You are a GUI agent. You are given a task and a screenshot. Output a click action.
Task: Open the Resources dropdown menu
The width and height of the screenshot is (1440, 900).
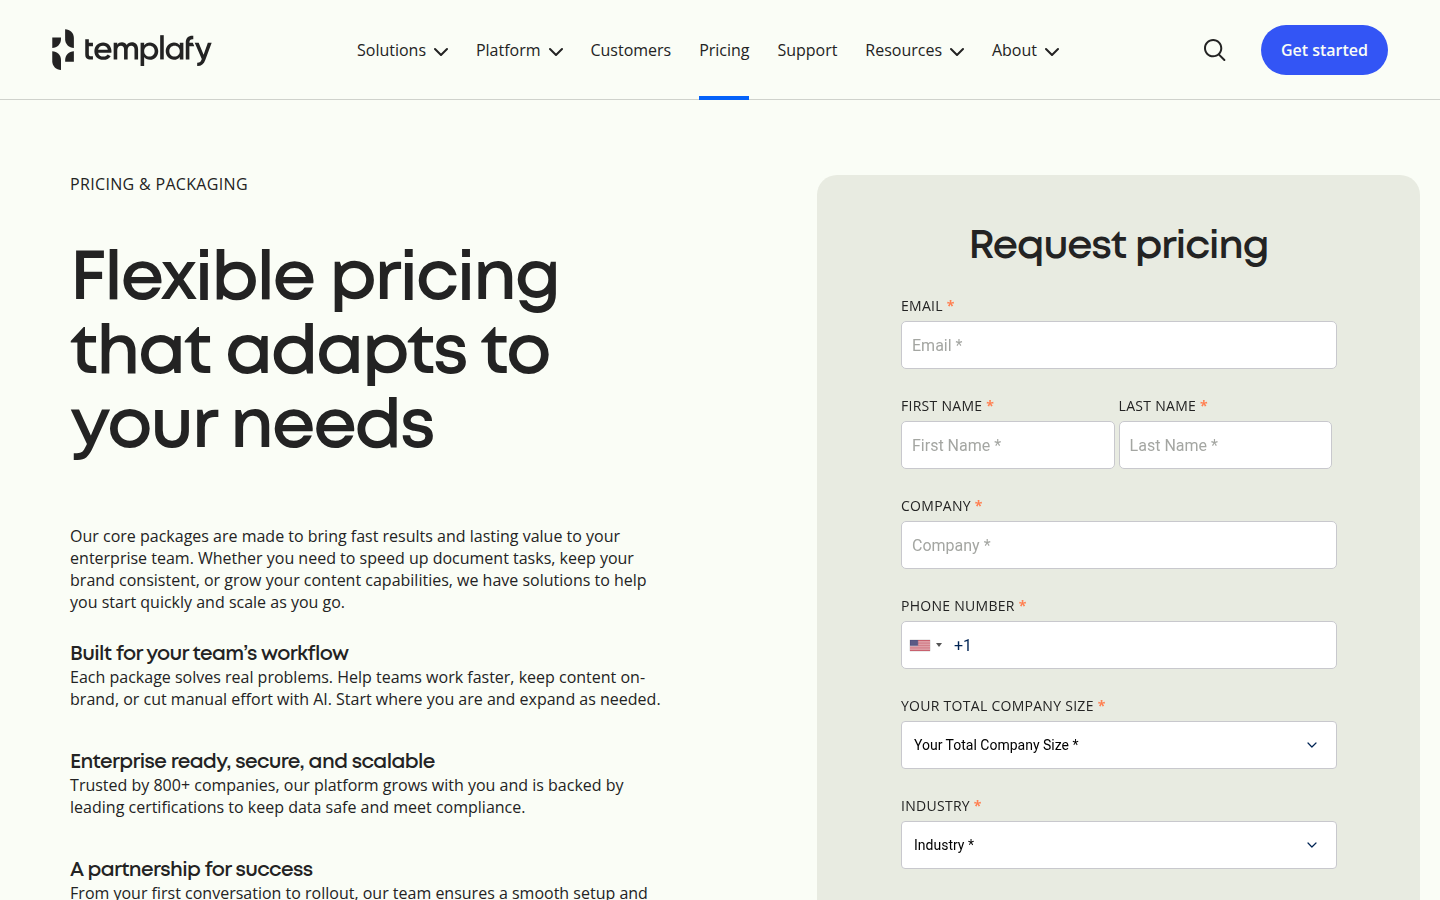click(914, 50)
